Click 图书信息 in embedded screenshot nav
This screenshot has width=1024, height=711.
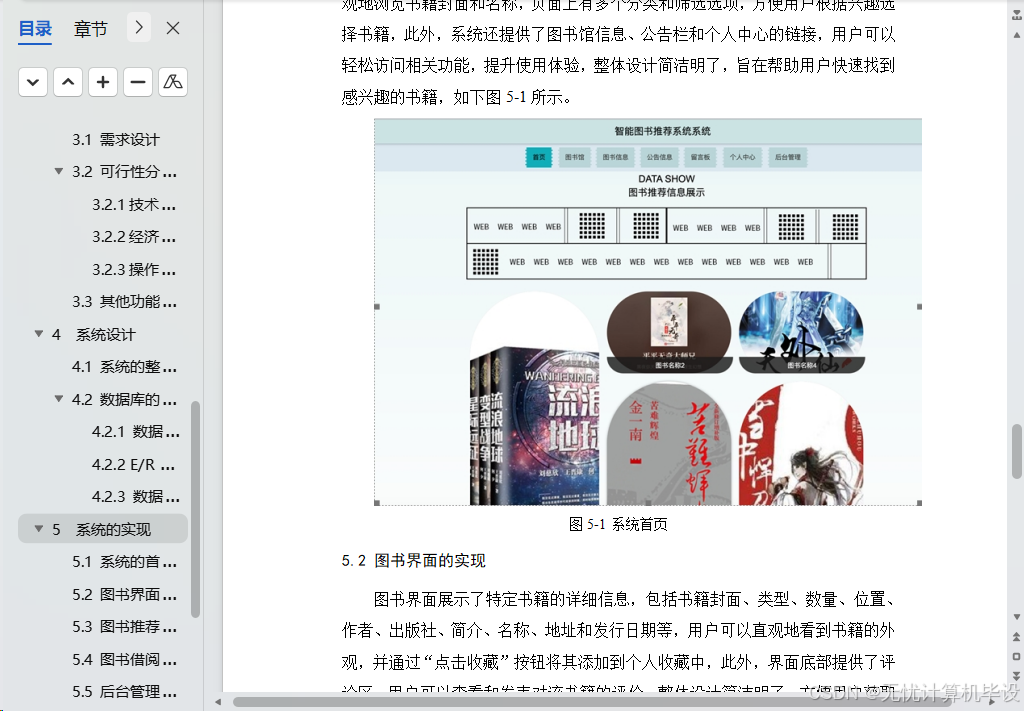[x=615, y=157]
